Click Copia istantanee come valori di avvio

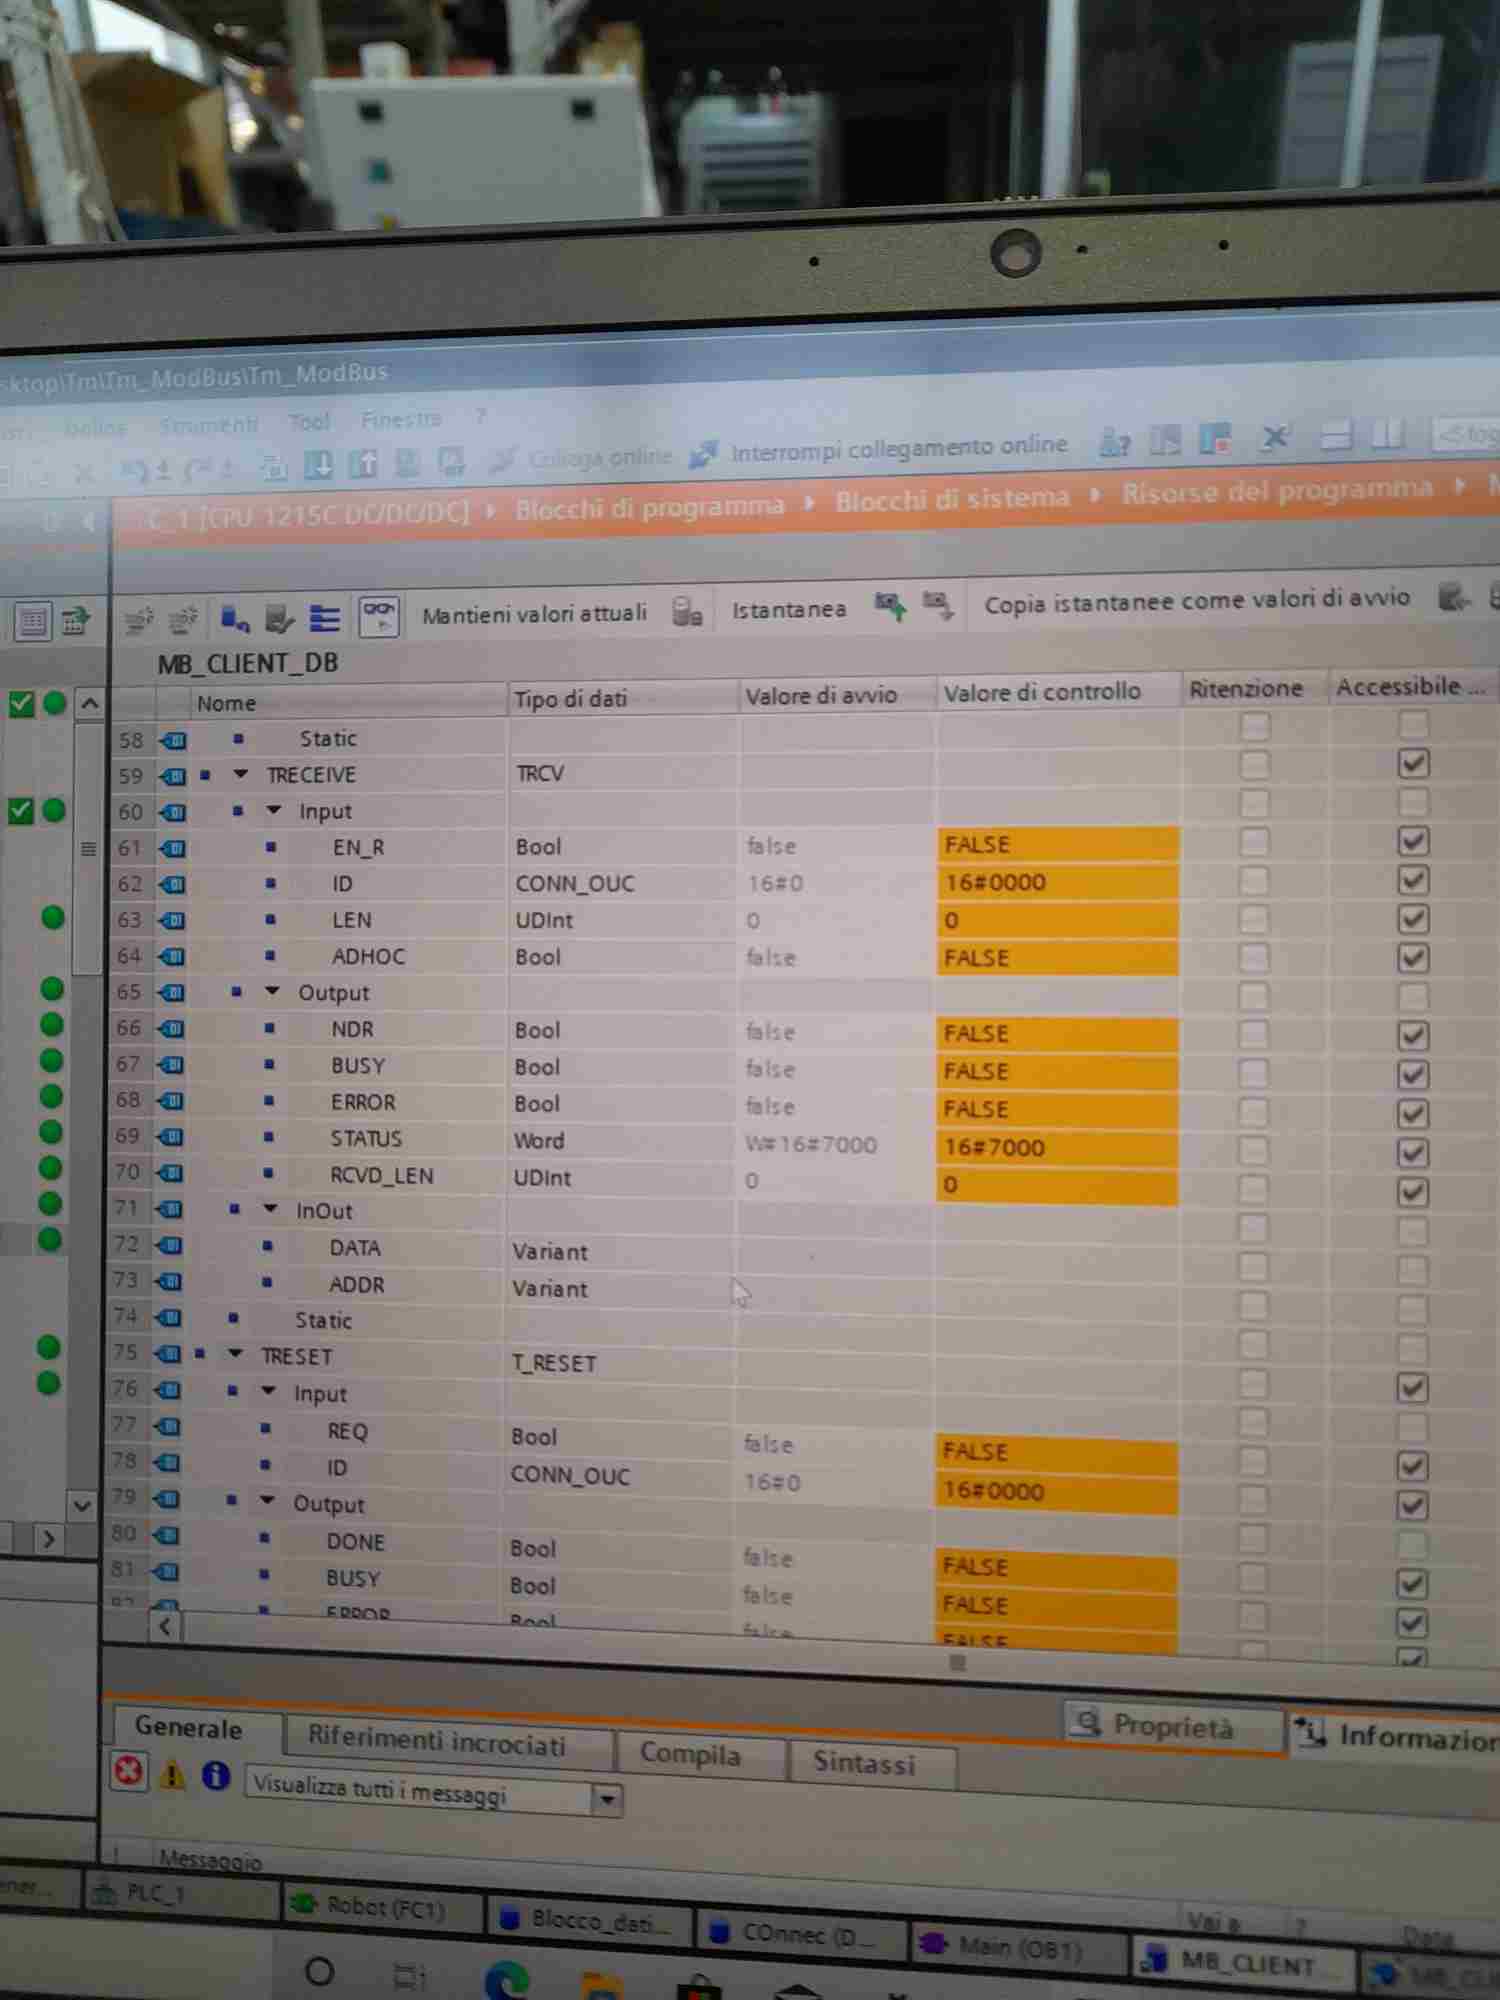click(1197, 602)
